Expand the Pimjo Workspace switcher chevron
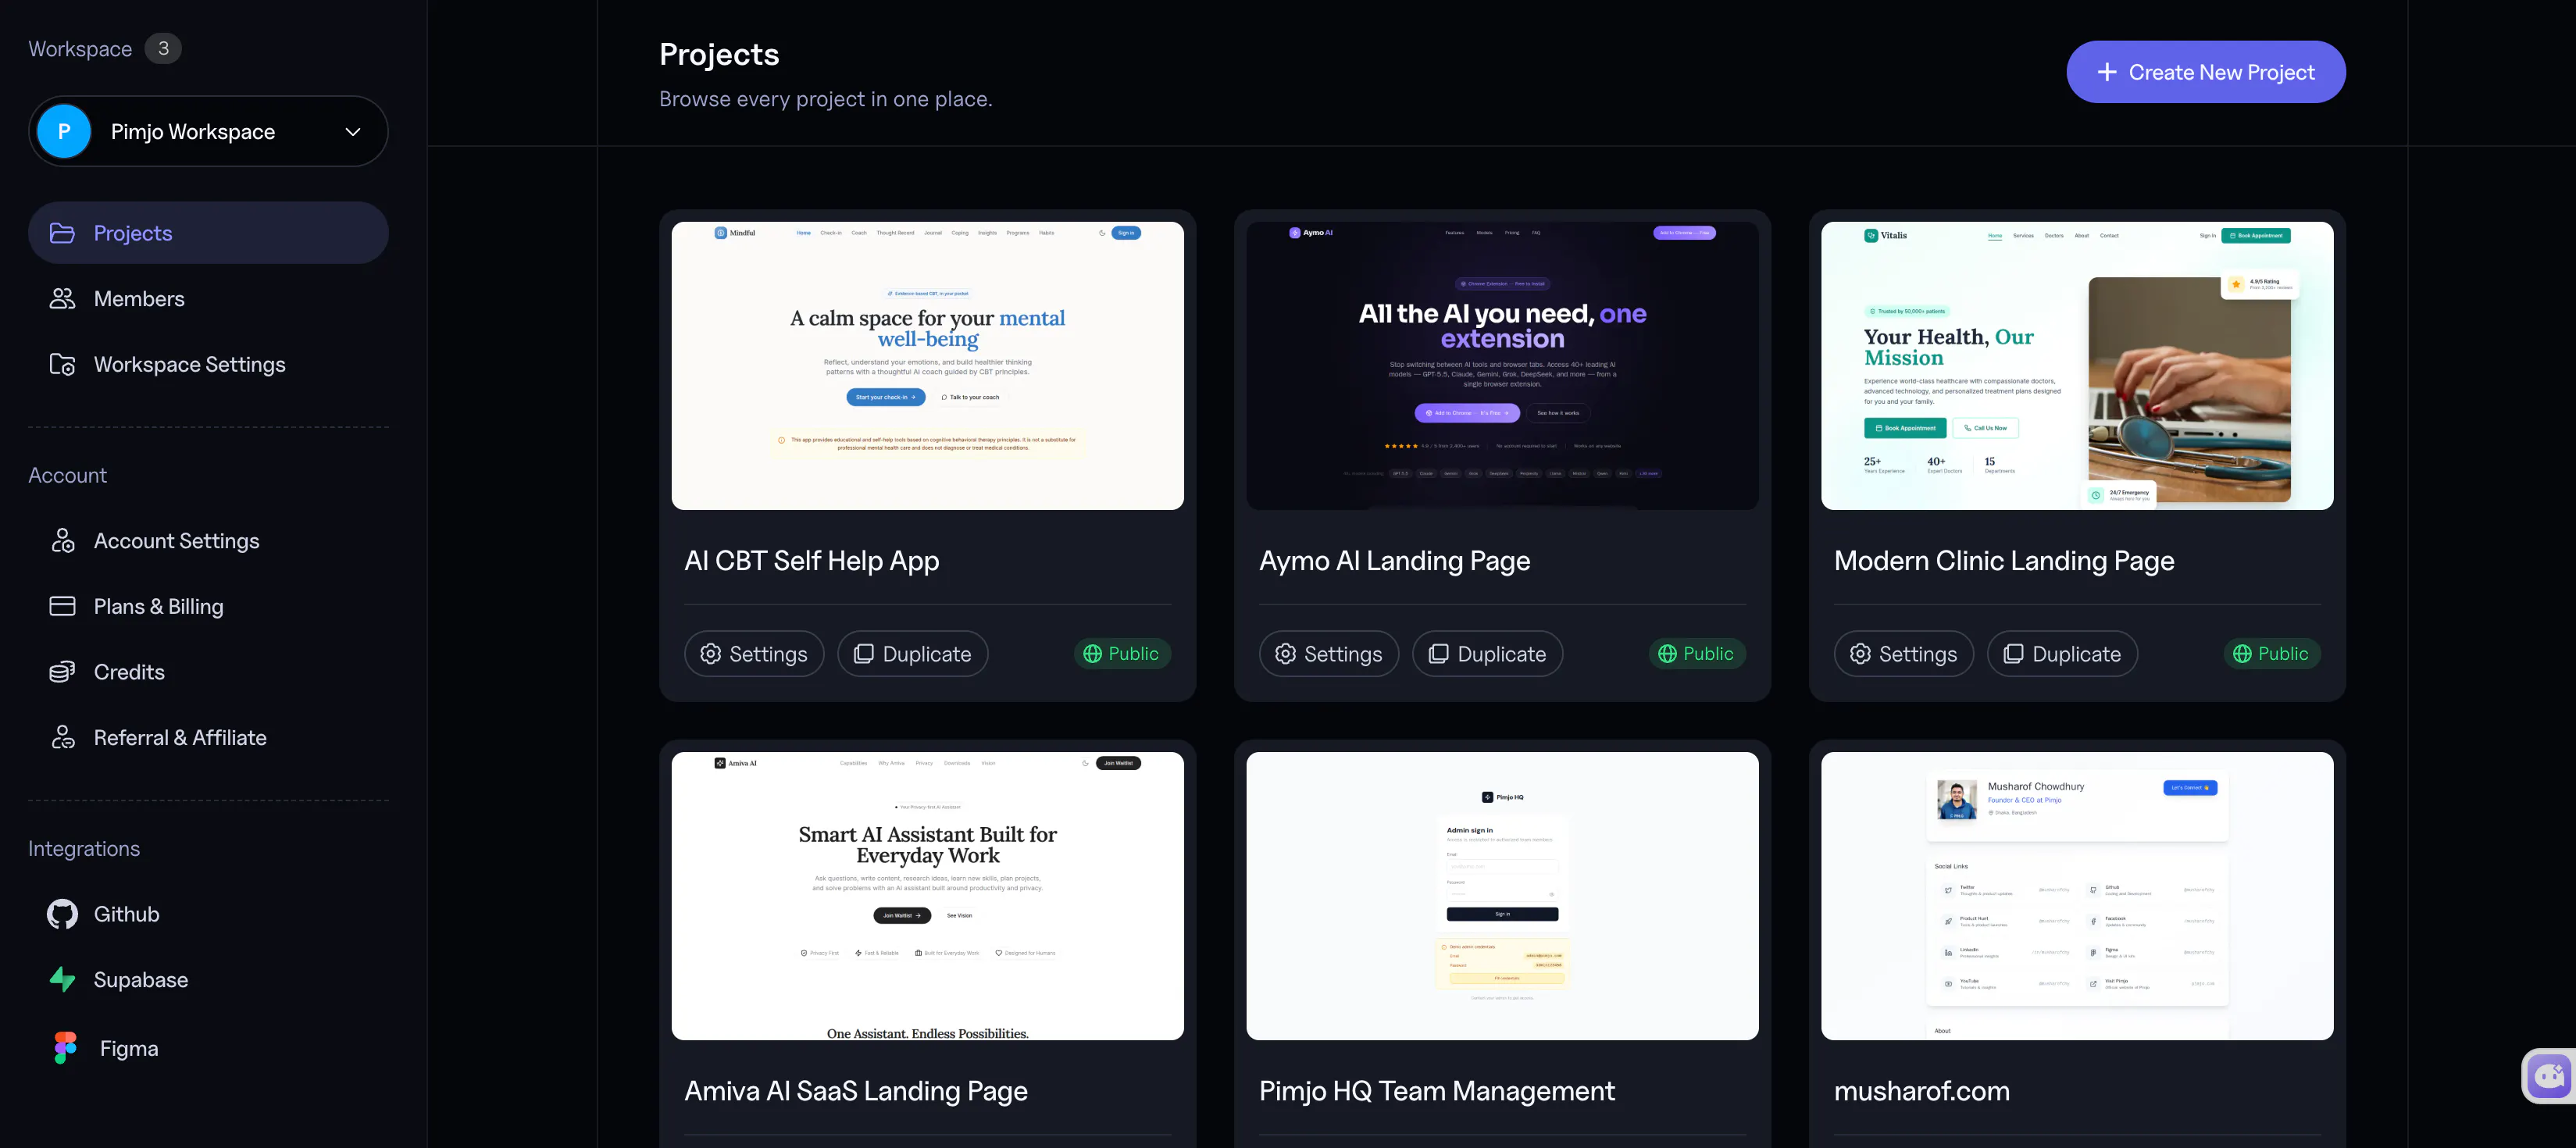2576x1148 pixels. click(353, 131)
